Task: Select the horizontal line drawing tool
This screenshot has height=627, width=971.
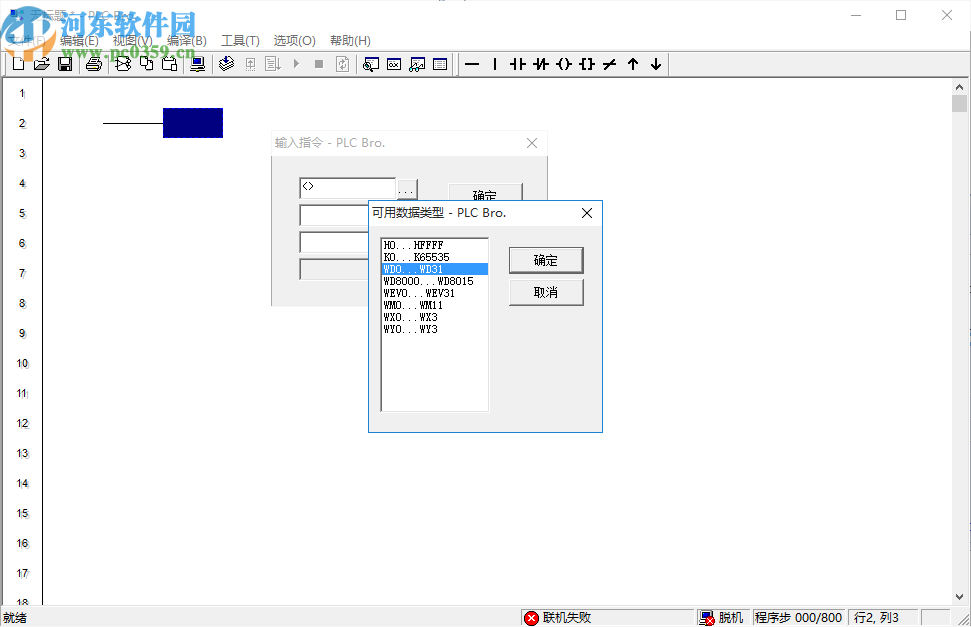Action: (x=472, y=64)
